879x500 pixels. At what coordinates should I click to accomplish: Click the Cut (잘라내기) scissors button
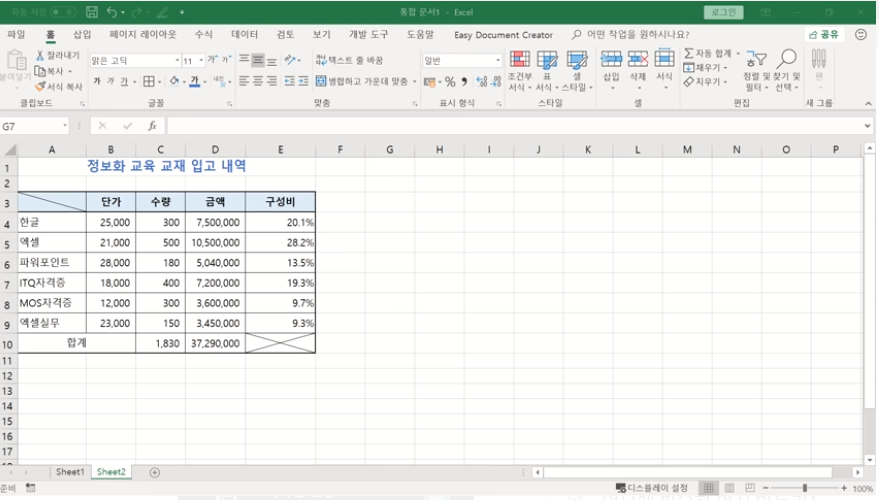(58, 55)
